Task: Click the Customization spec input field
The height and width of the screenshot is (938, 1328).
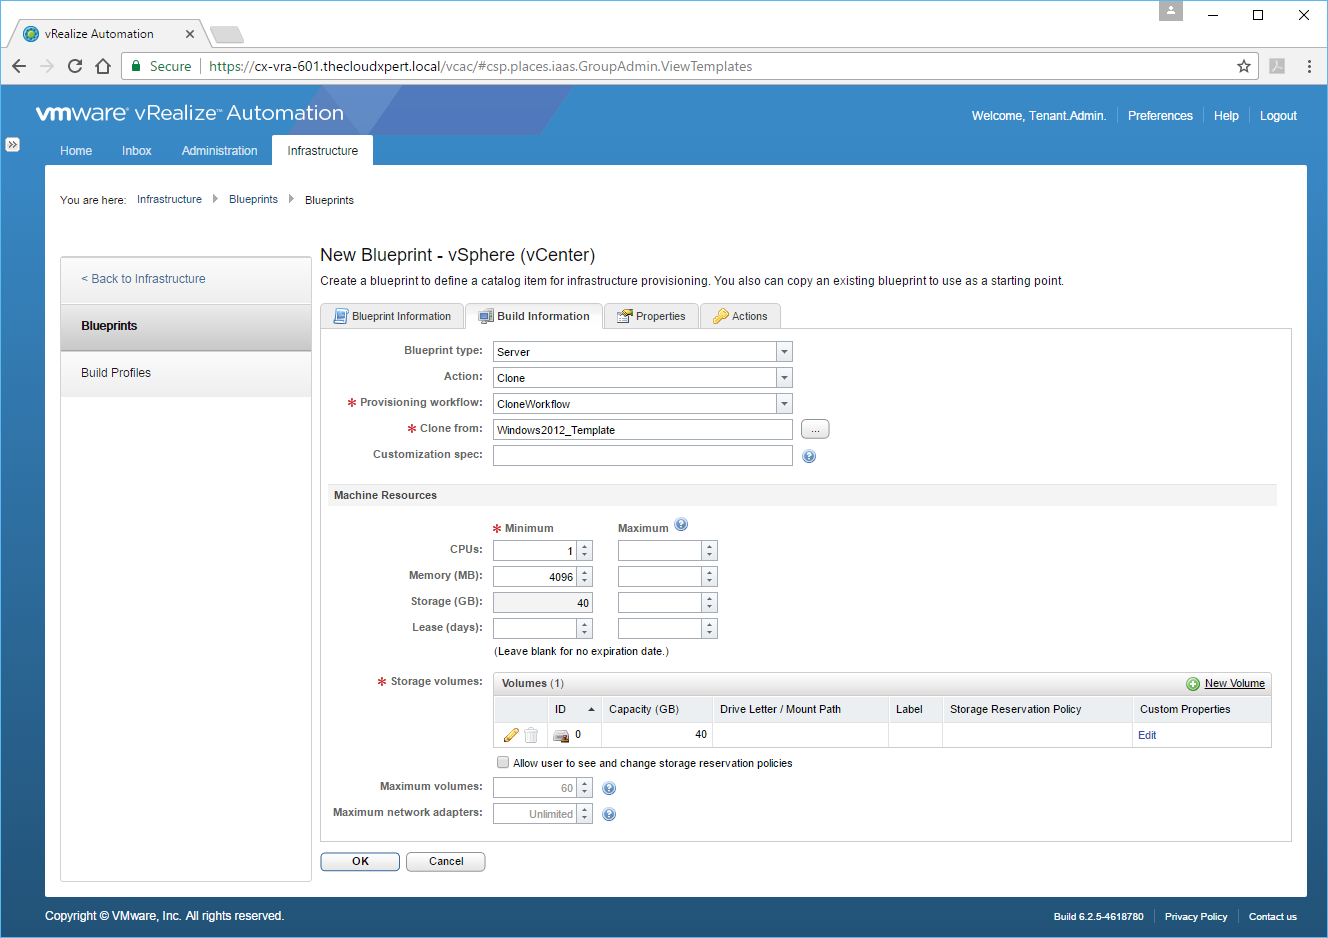Action: (642, 456)
